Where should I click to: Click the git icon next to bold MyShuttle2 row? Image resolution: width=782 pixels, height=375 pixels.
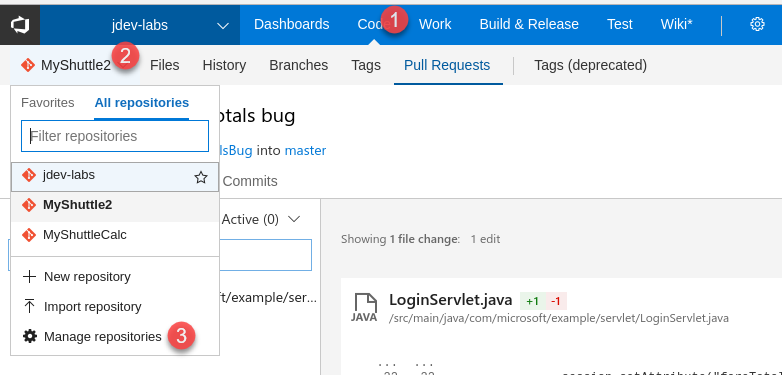click(29, 205)
